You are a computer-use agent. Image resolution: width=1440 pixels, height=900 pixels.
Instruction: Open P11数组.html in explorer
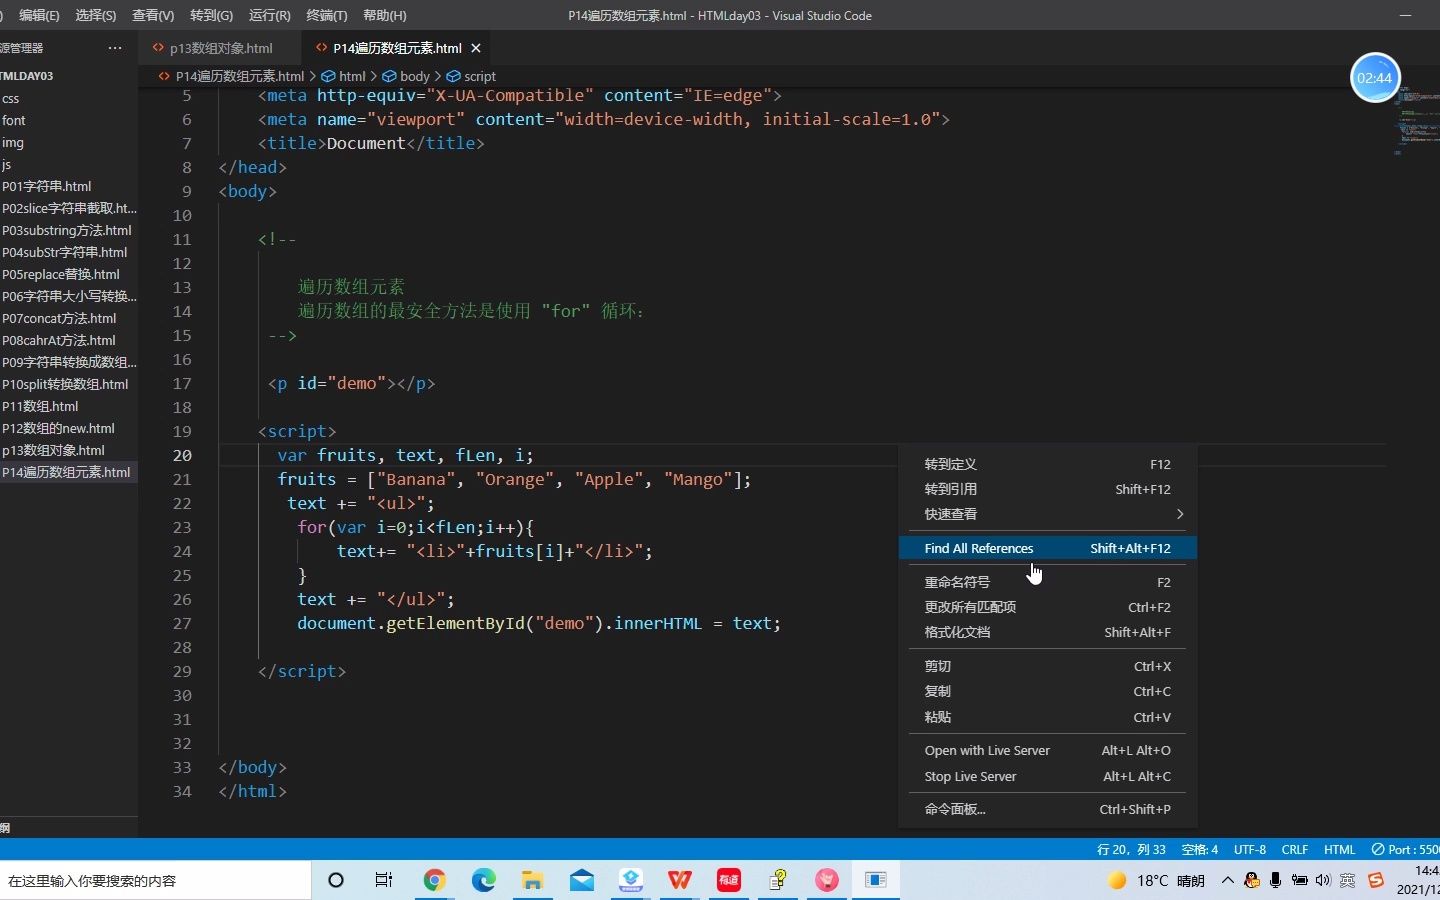(68, 406)
